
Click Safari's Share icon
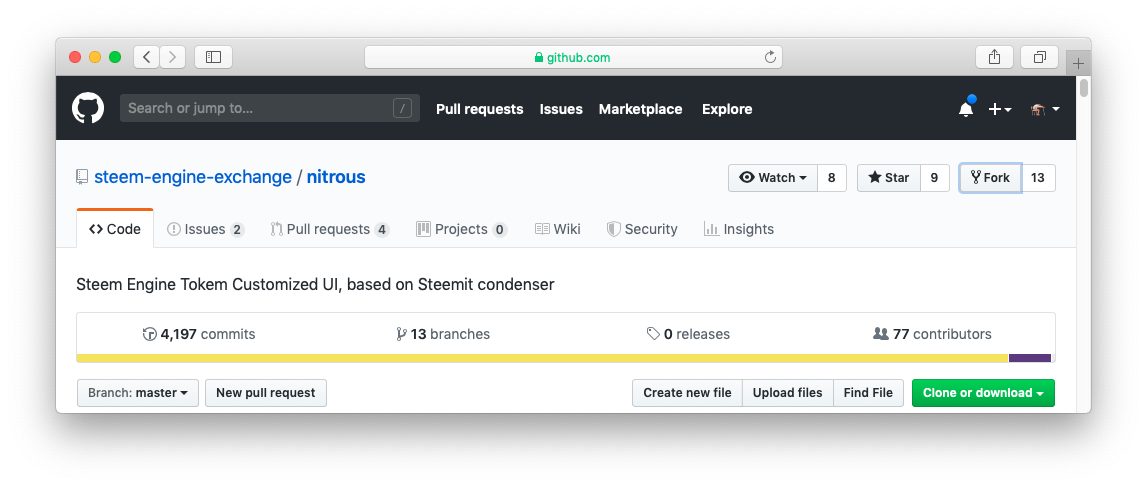(x=994, y=57)
